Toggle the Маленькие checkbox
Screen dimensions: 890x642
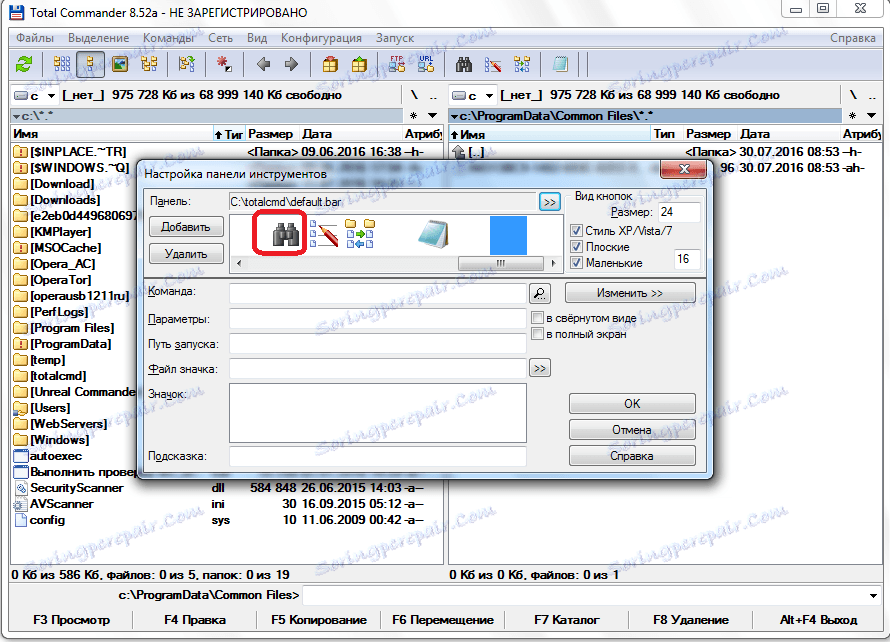click(576, 262)
